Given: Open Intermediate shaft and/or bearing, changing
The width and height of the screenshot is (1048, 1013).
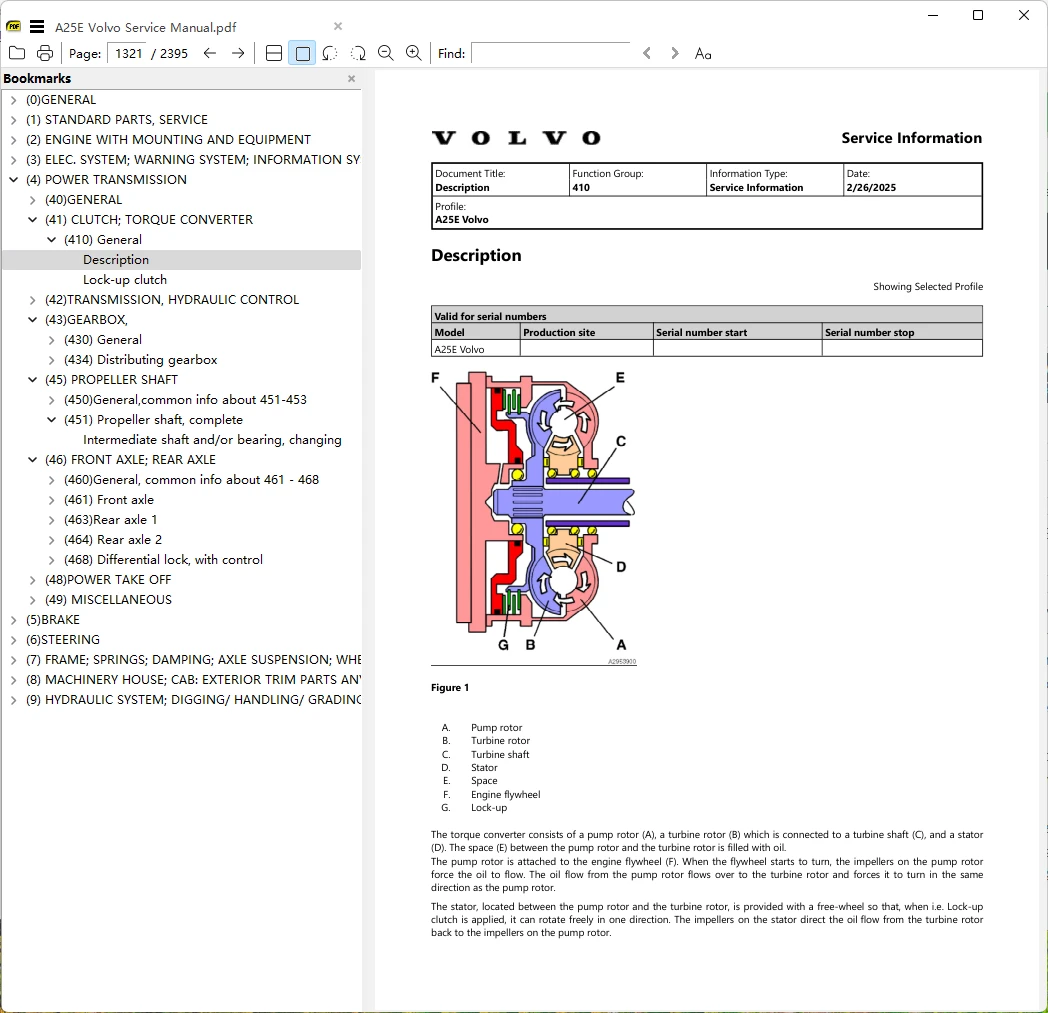Looking at the screenshot, I should point(212,440).
